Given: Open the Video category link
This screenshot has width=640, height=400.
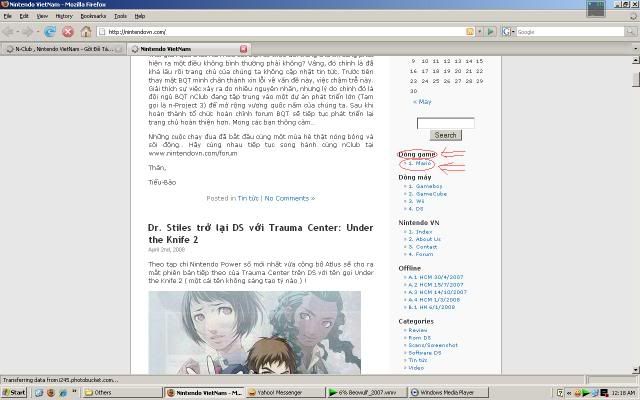Looking at the screenshot, I should 416,368.
